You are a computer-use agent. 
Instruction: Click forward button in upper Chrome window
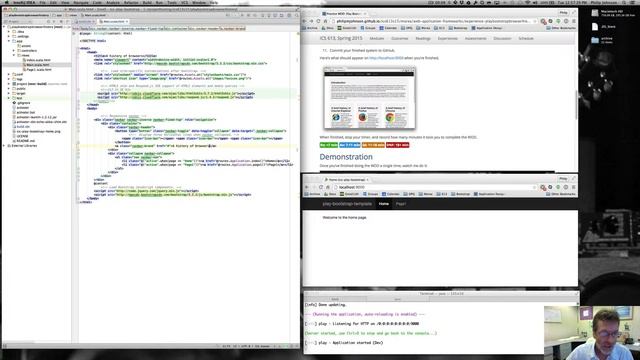[311, 21]
